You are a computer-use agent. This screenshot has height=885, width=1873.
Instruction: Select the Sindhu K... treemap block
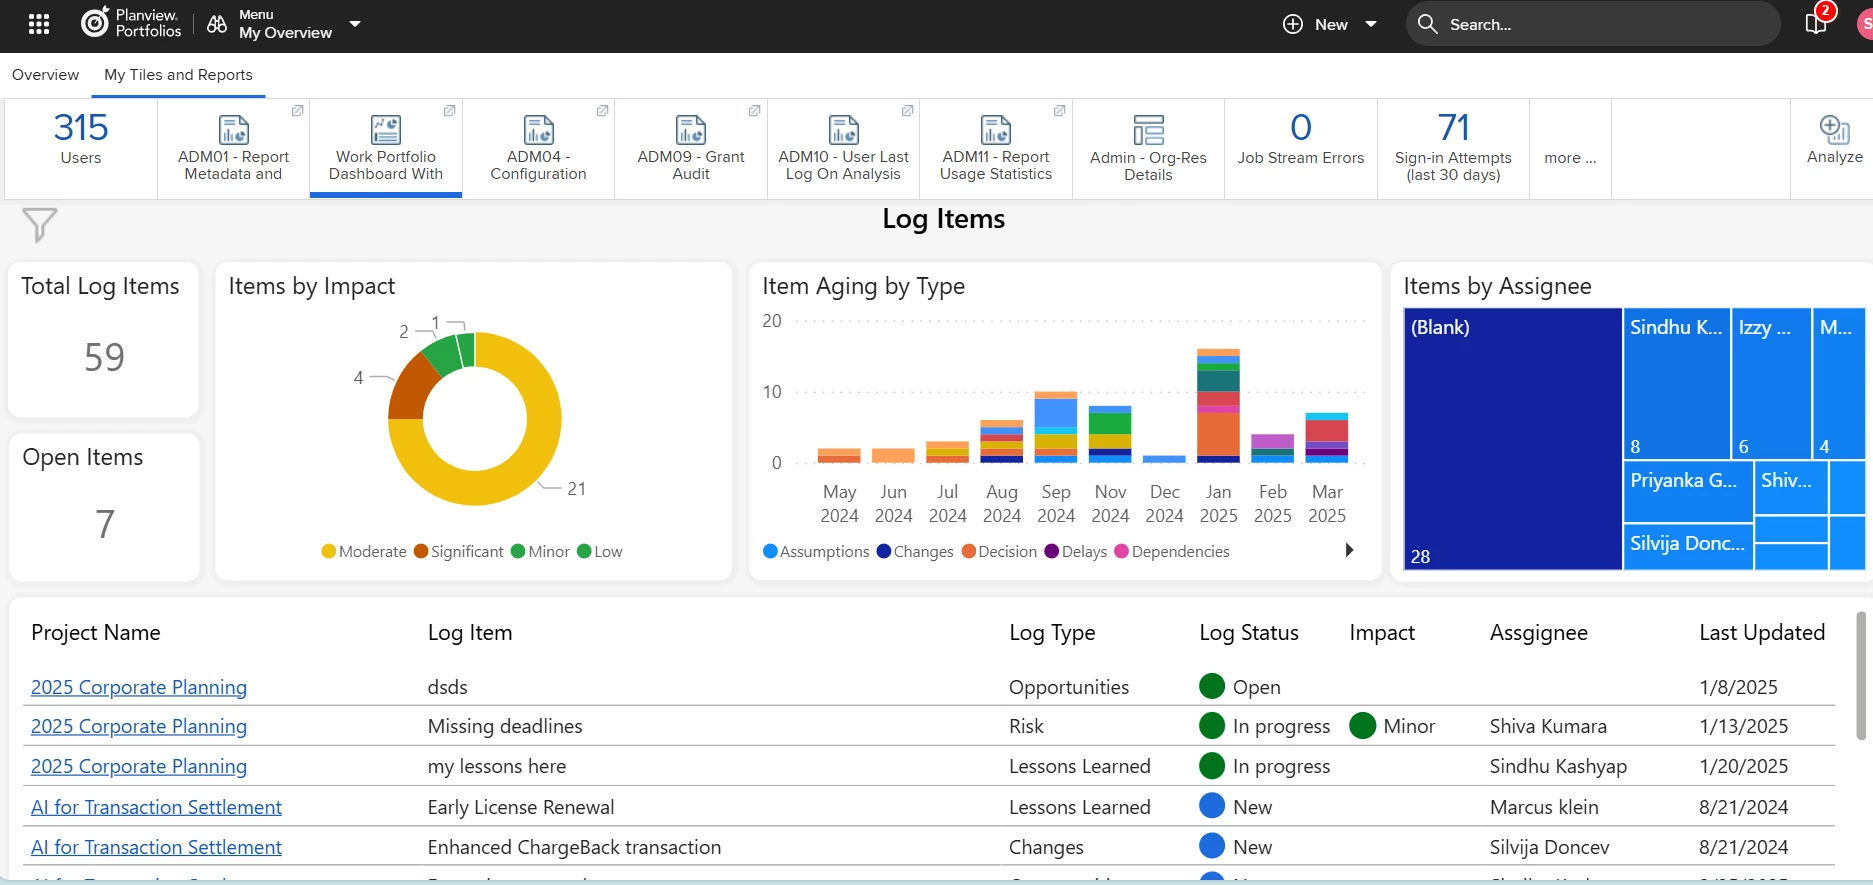1677,383
